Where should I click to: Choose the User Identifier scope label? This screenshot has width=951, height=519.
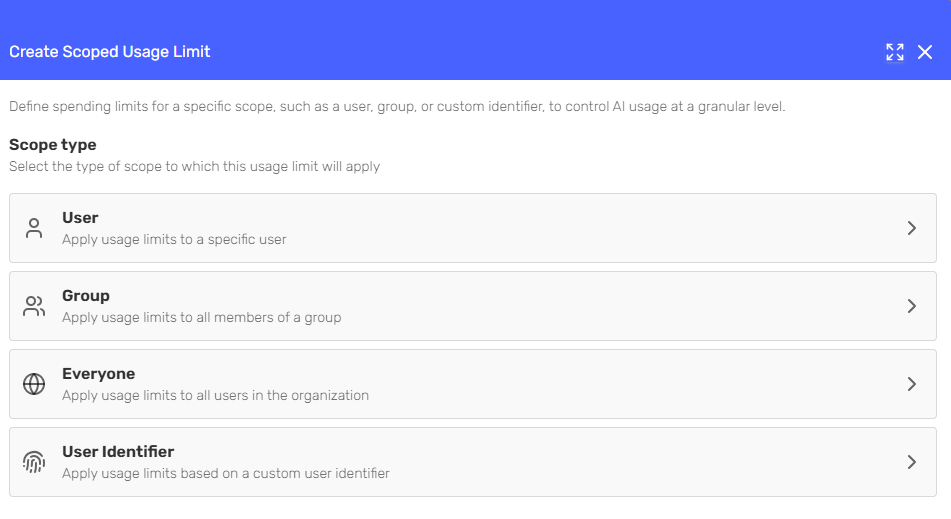pos(118,452)
